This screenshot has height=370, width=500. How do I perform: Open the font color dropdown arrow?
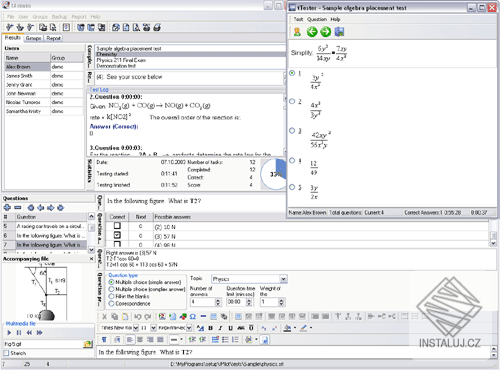click(295, 328)
